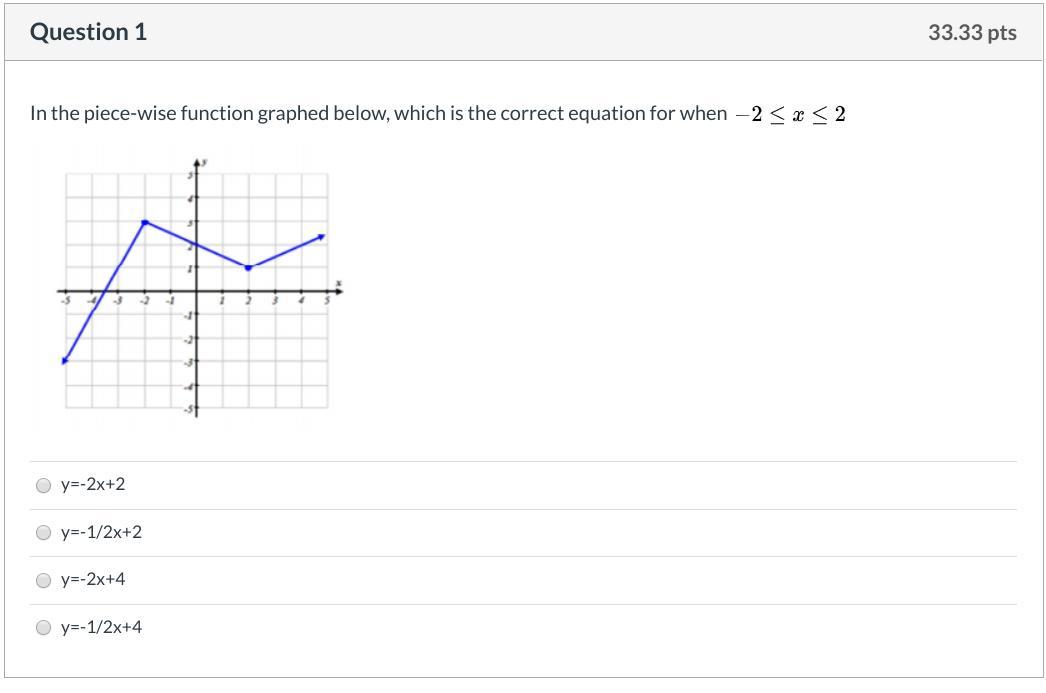Select the radio button for y=-2x+2
Viewport: 1046px width, 693px height.
tap(43, 485)
